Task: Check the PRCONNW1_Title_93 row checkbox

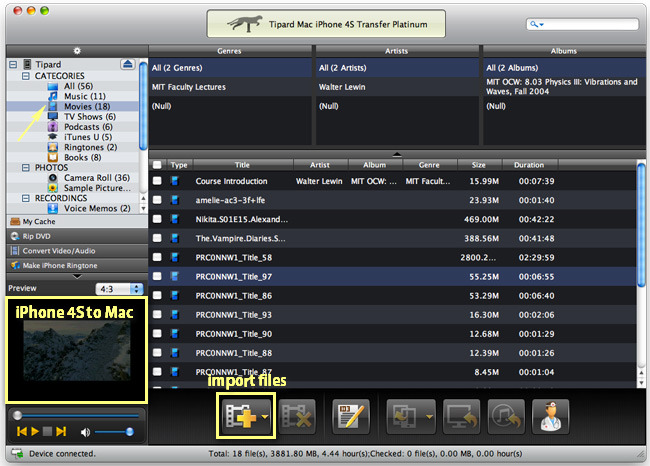Action: point(157,314)
